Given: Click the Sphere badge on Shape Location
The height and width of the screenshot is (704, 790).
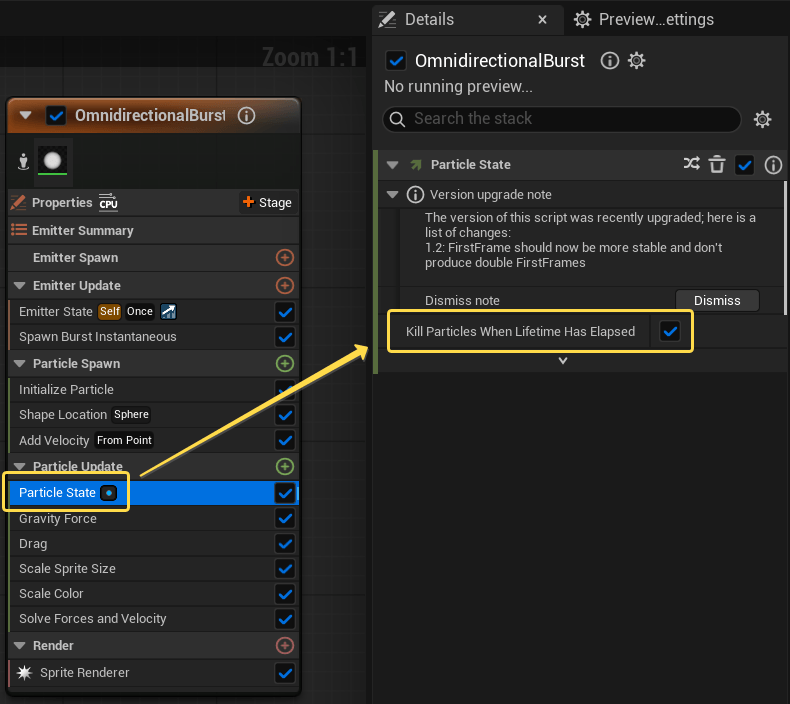Looking at the screenshot, I should pyautogui.click(x=131, y=414).
